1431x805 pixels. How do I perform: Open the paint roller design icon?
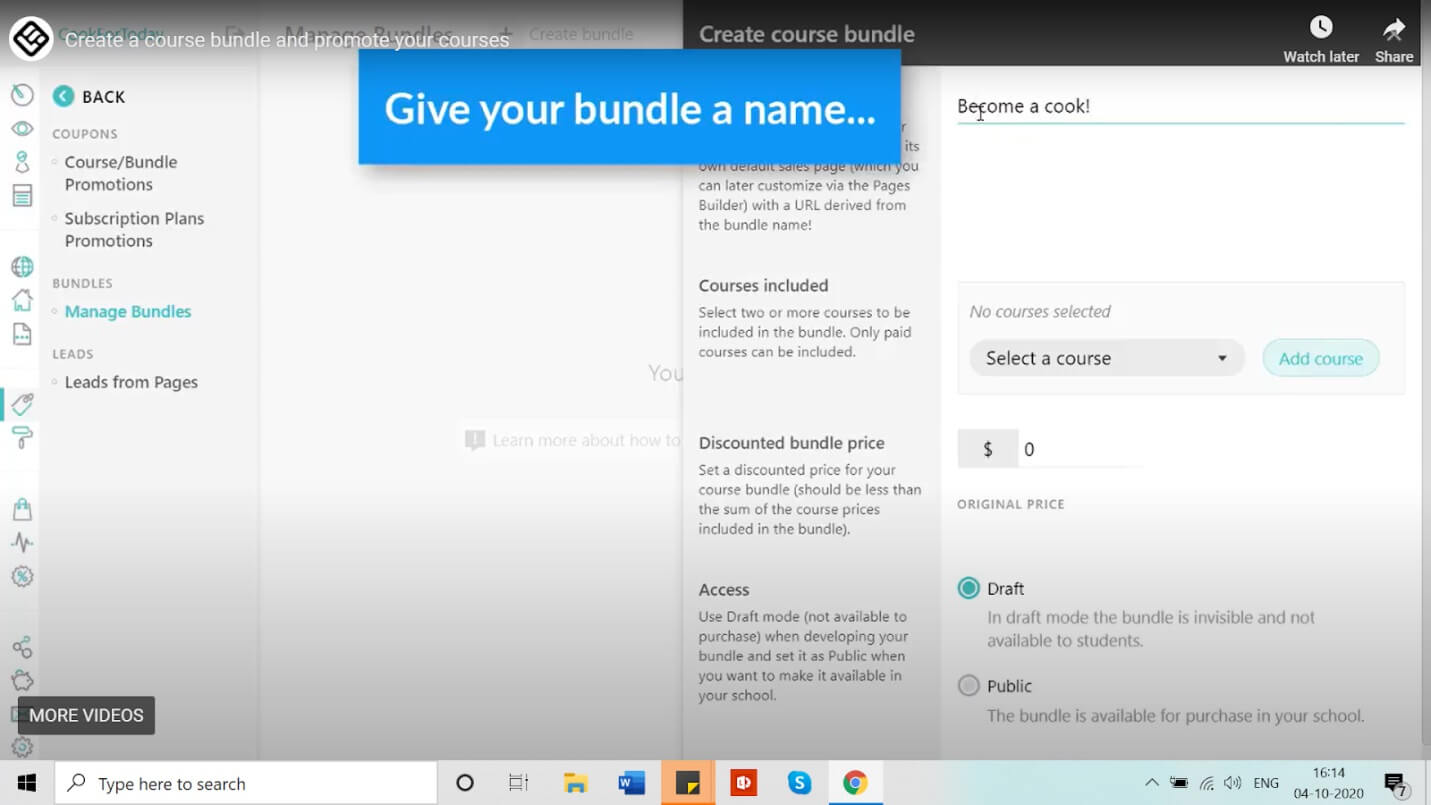22,437
